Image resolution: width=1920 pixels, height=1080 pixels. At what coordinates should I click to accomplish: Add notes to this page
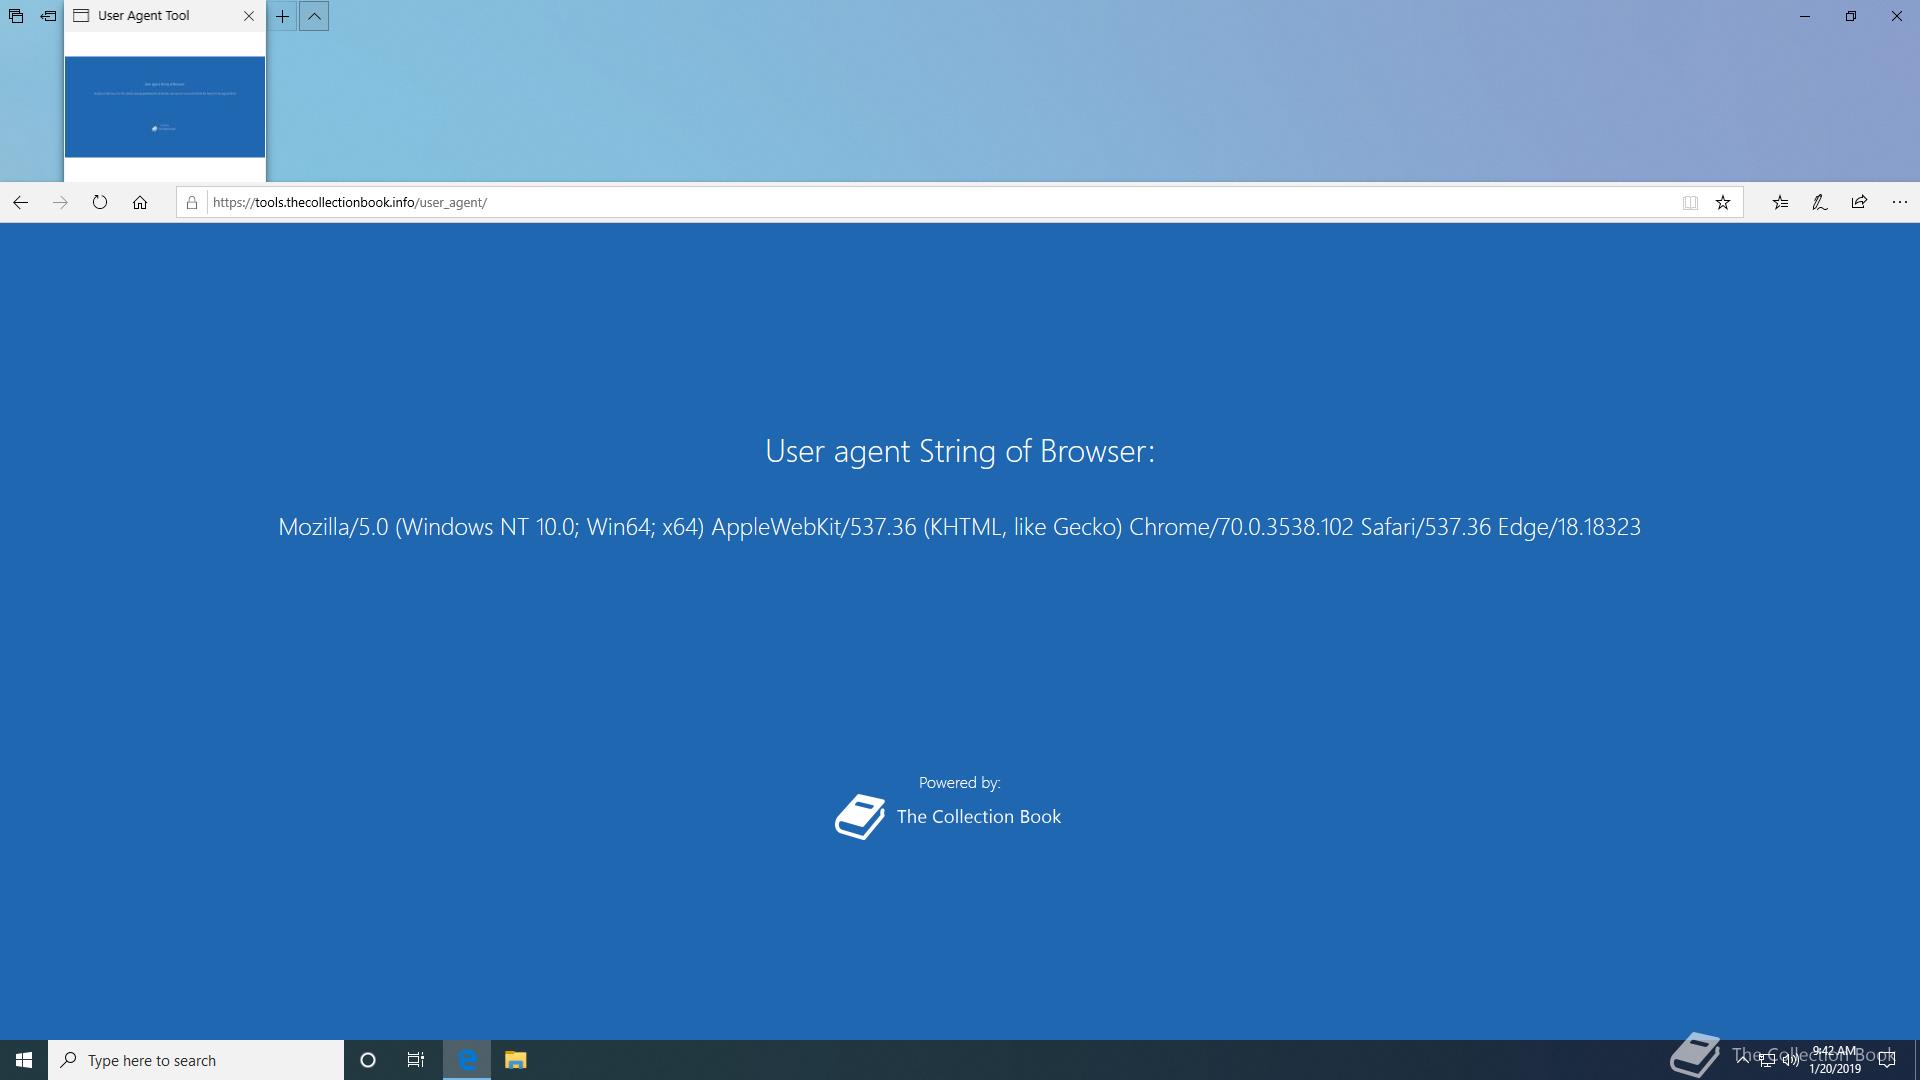point(1820,202)
